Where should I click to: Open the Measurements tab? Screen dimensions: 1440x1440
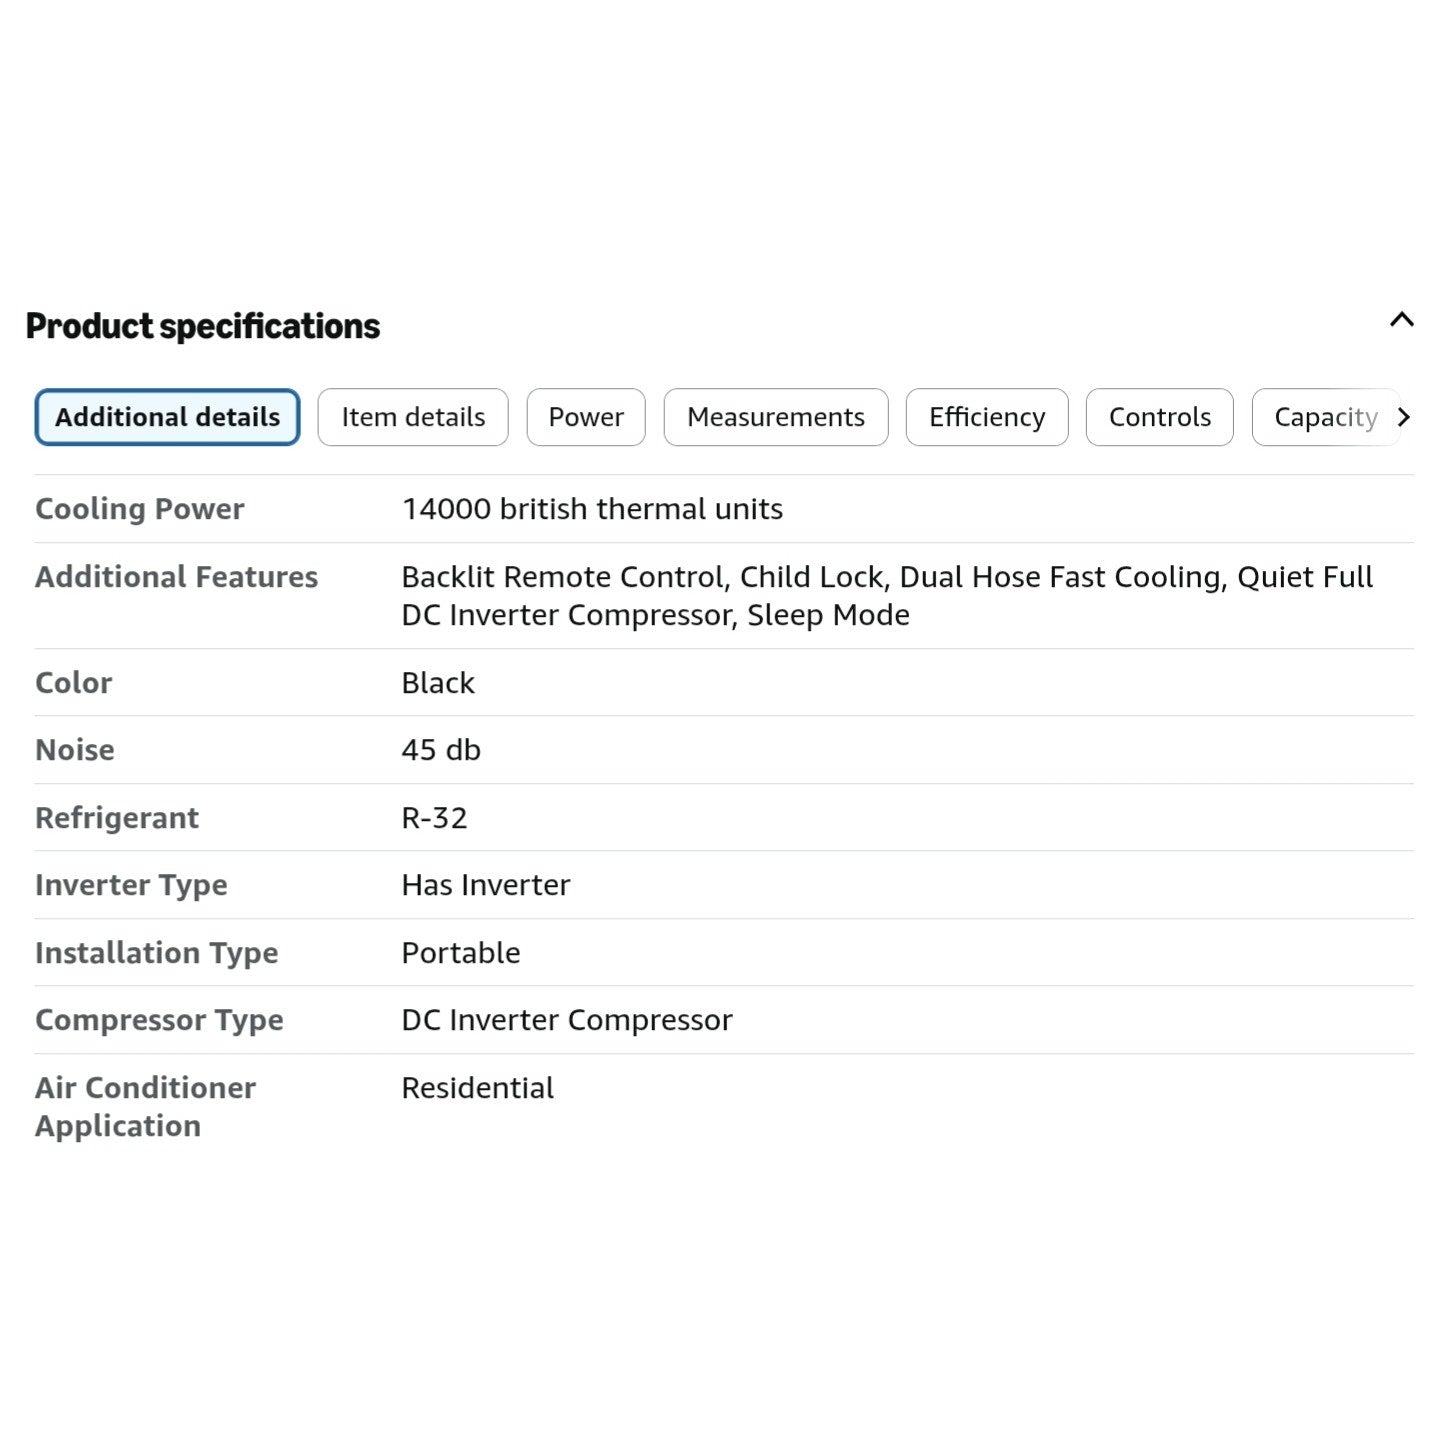(x=776, y=417)
